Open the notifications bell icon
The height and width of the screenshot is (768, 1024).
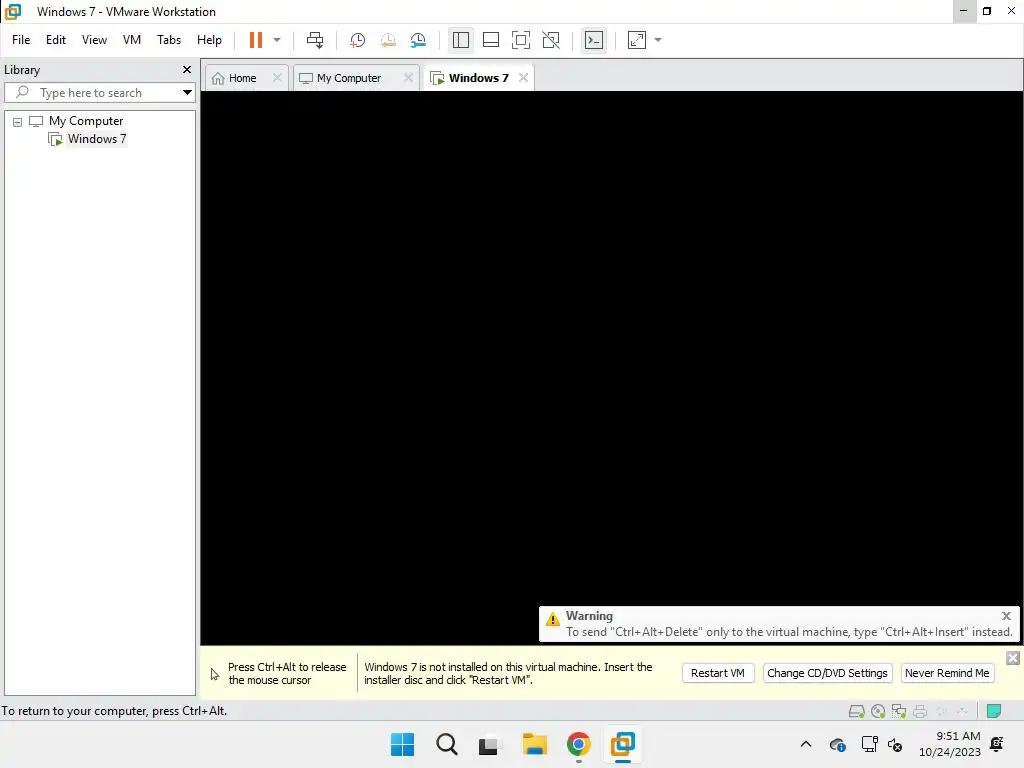click(x=997, y=744)
